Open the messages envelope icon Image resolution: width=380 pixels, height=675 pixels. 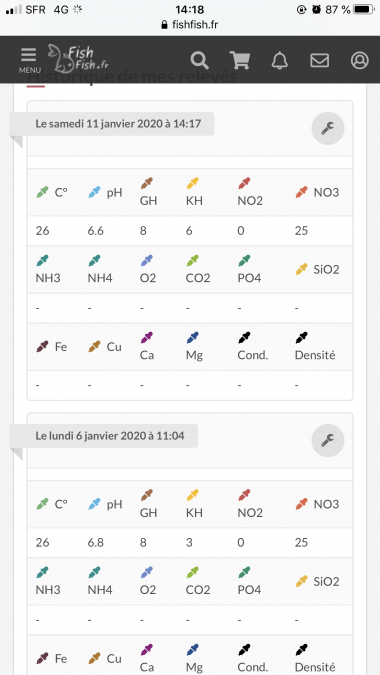pyautogui.click(x=319, y=60)
